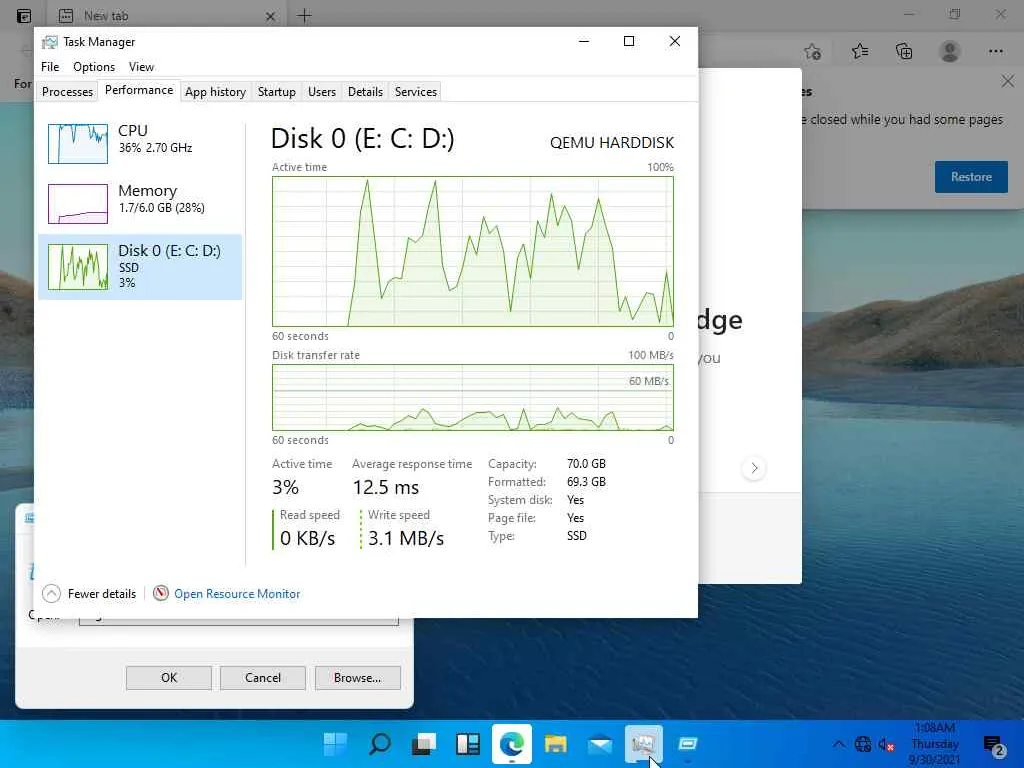Click network icon in system tray
Screen dimensions: 1024x768
pyautogui.click(x=863, y=744)
